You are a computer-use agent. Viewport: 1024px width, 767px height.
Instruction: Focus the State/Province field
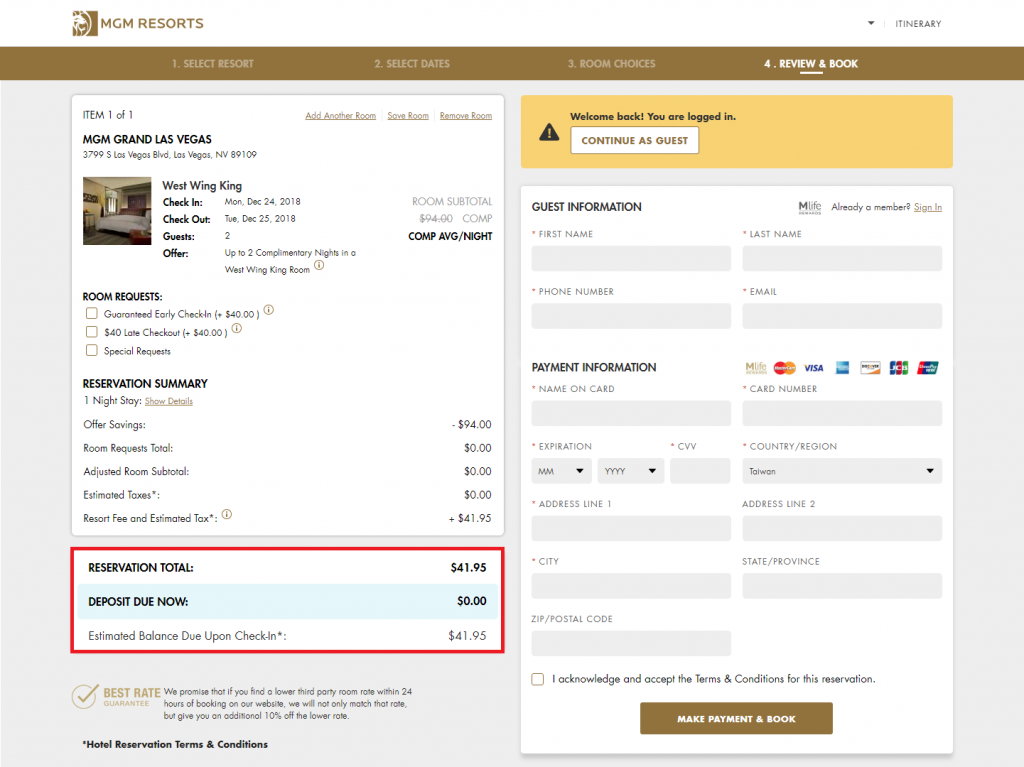point(842,586)
